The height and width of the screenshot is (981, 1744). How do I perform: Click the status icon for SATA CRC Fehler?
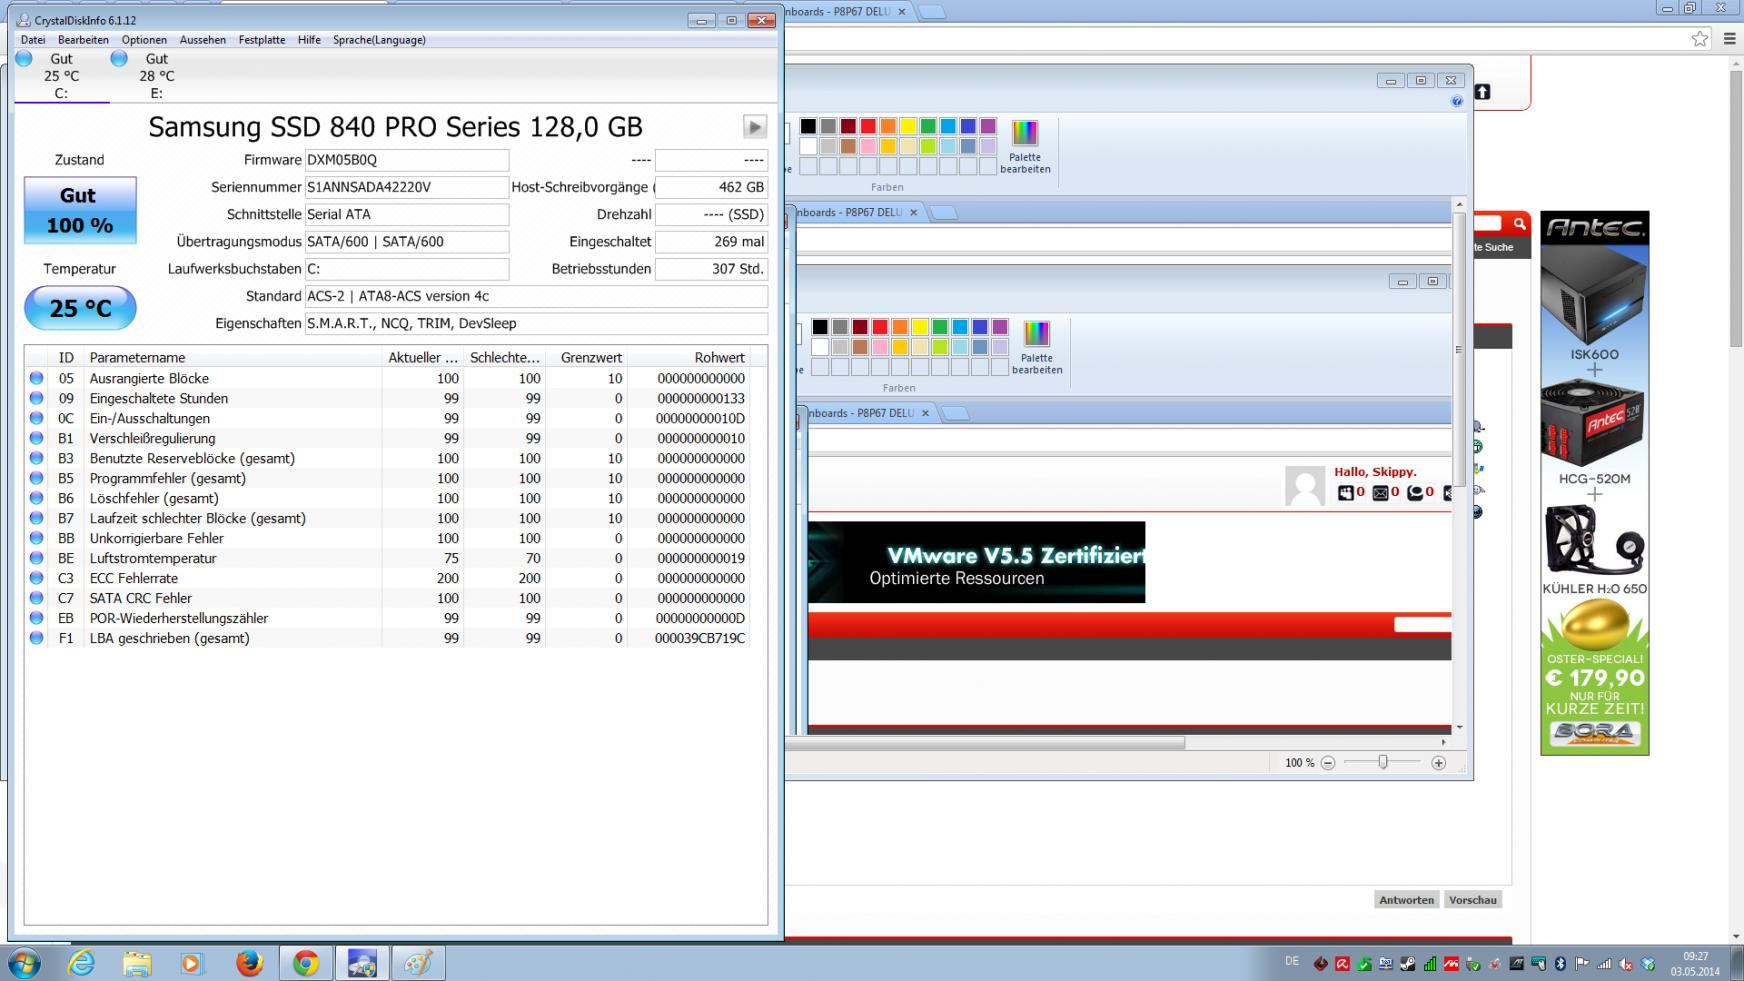[x=37, y=598]
